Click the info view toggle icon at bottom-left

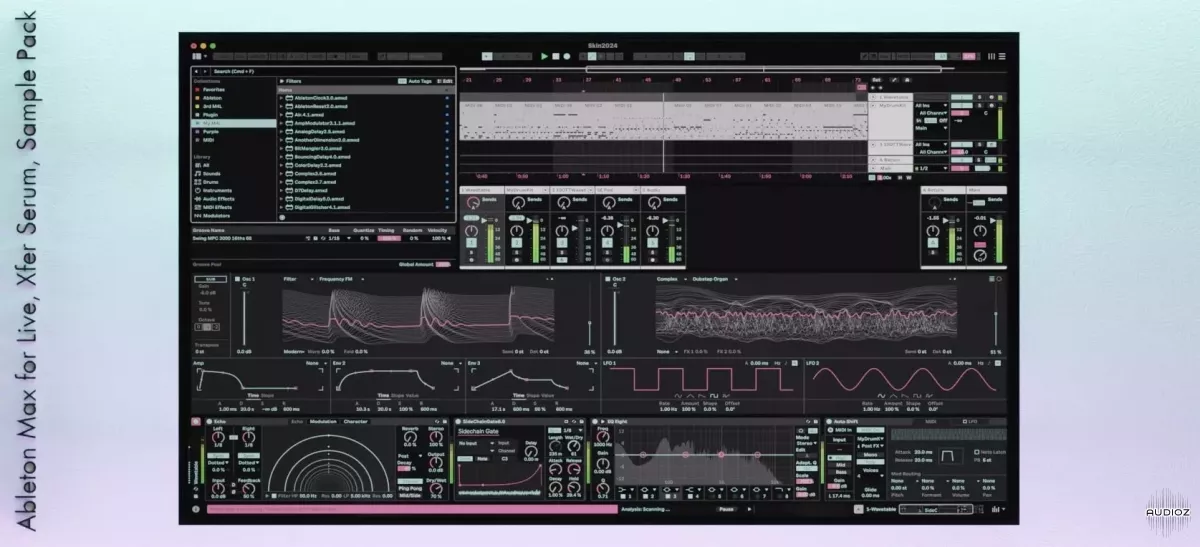tap(196, 508)
